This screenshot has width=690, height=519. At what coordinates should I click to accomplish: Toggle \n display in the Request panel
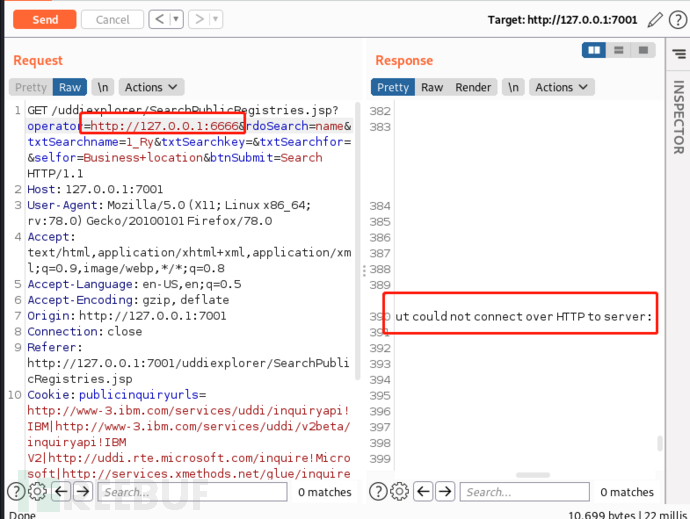tap(102, 87)
